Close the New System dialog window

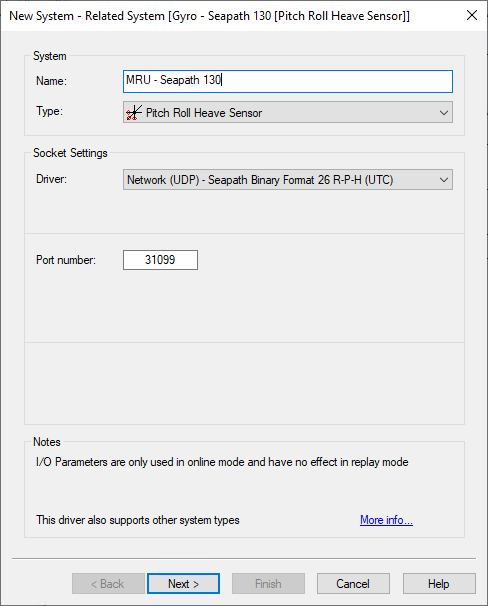[472, 15]
